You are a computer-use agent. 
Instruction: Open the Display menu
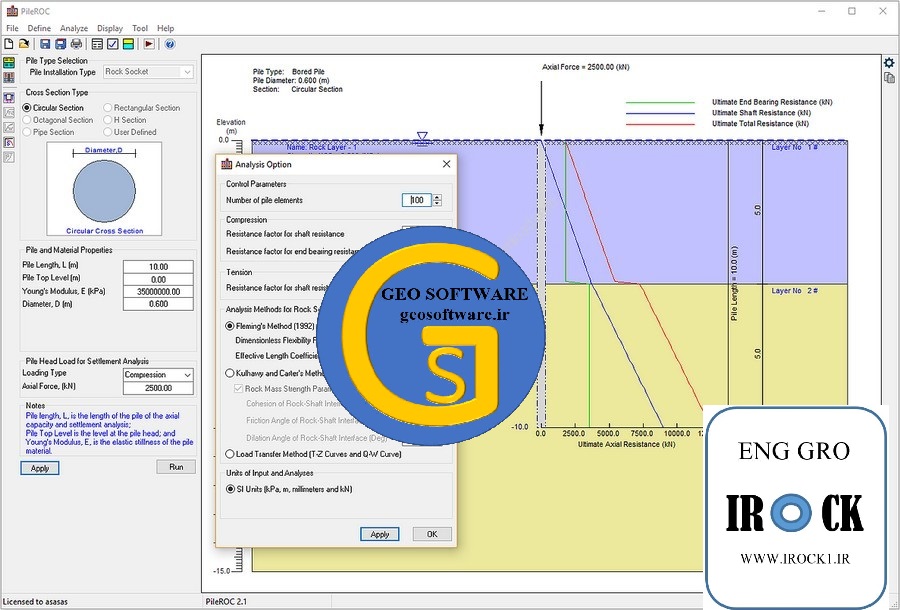click(x=110, y=29)
